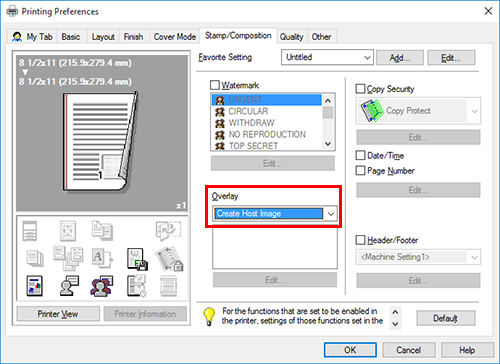
Task: Click the rotating pages icon with dashed outline
Action: coord(168,231)
